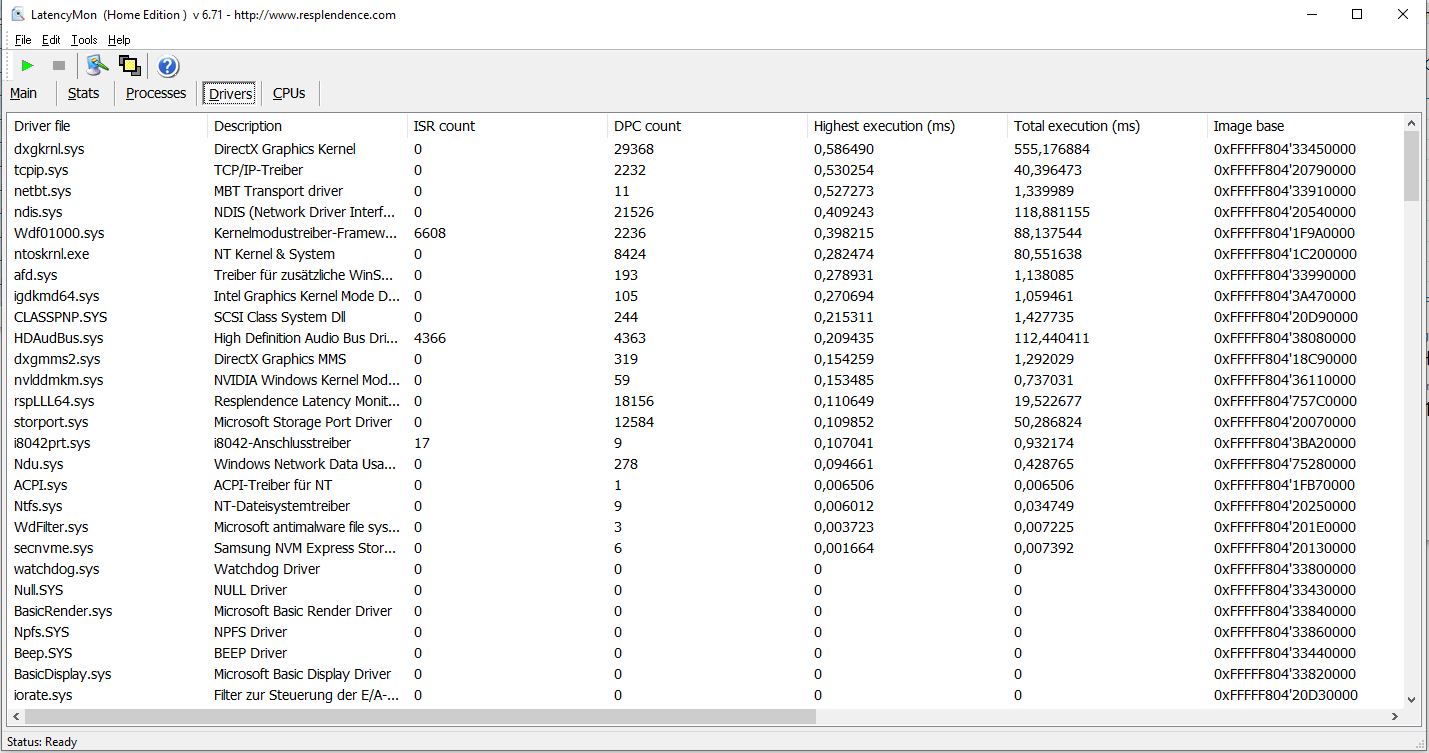
Task: Click the horizontal scrollbar thumb
Action: [420, 716]
